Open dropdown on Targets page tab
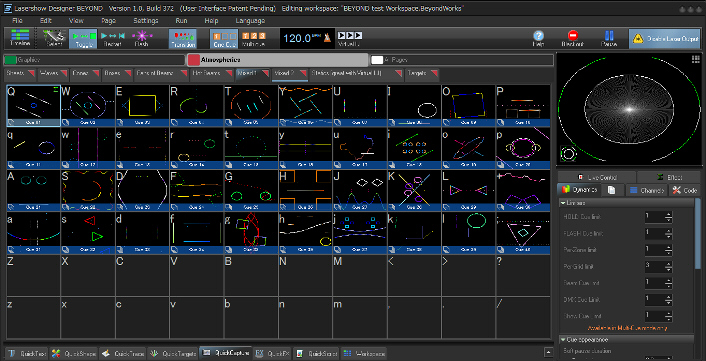The image size is (706, 361). (x=434, y=73)
